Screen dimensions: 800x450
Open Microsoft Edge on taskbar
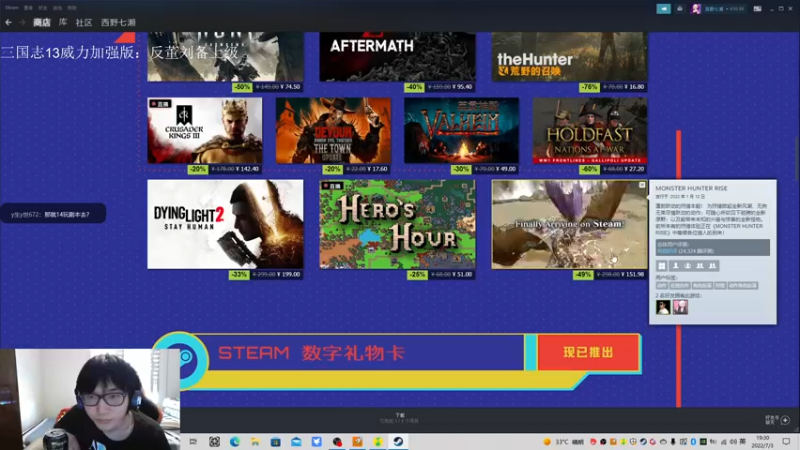(x=235, y=442)
